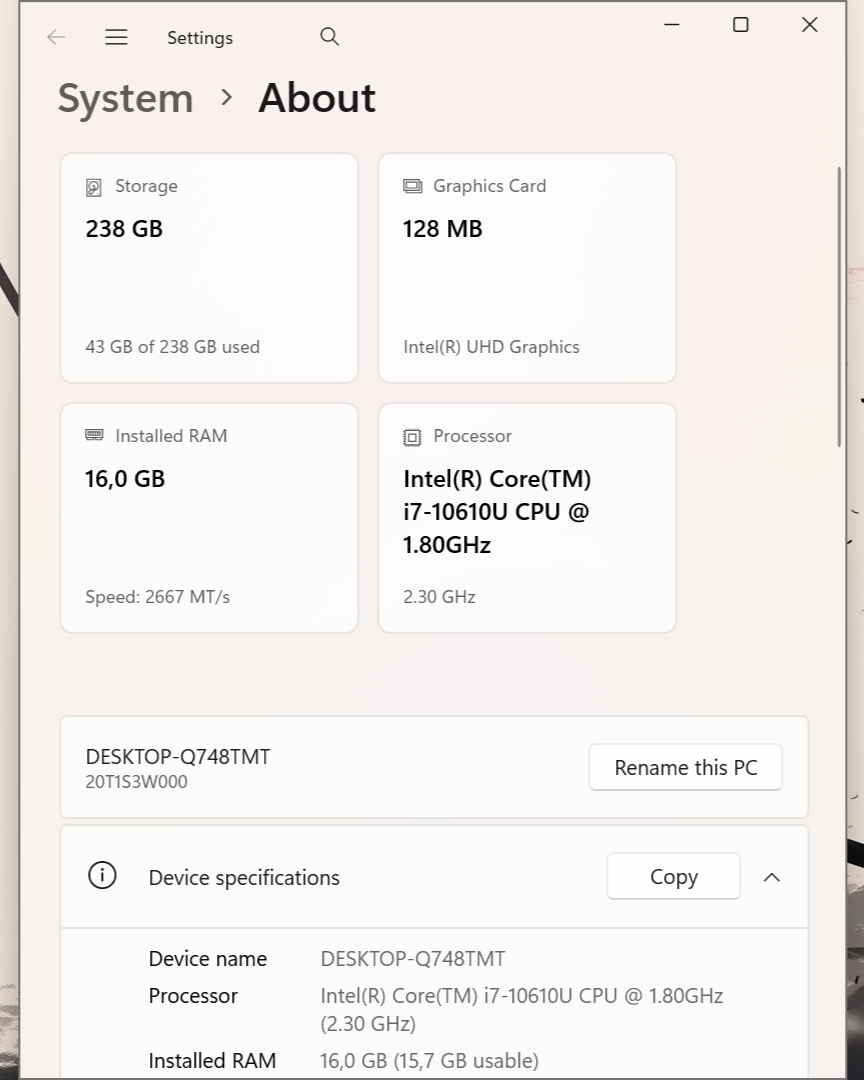
Task: Open the Storage 238 GB card
Action: click(209, 268)
